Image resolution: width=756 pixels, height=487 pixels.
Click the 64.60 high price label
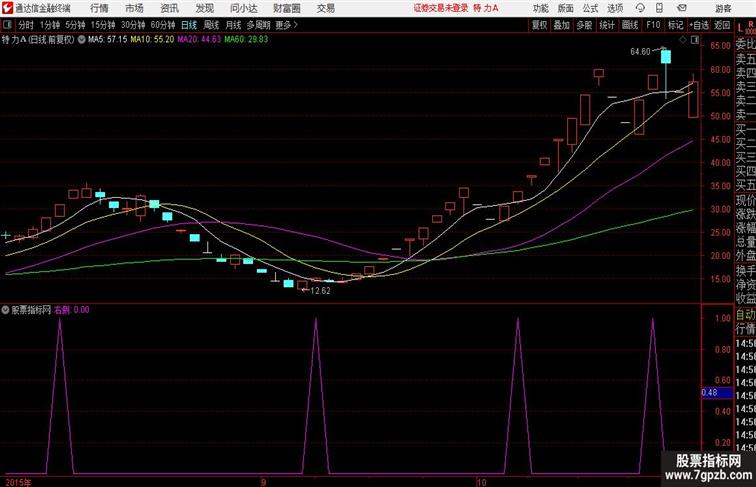640,52
